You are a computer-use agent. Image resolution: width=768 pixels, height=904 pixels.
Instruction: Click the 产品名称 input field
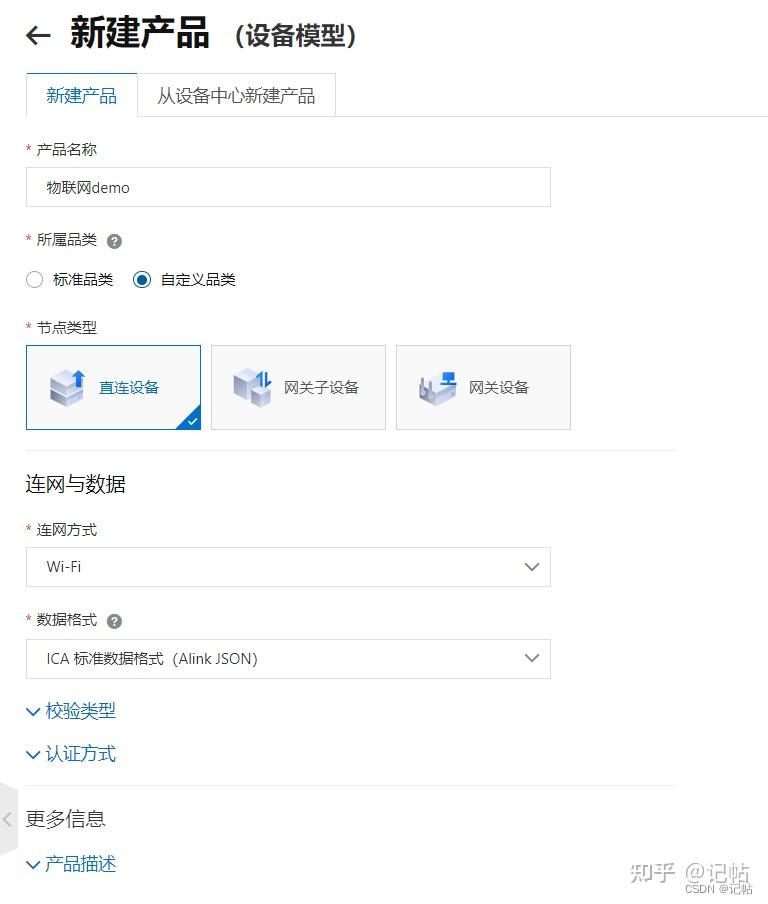(x=288, y=187)
